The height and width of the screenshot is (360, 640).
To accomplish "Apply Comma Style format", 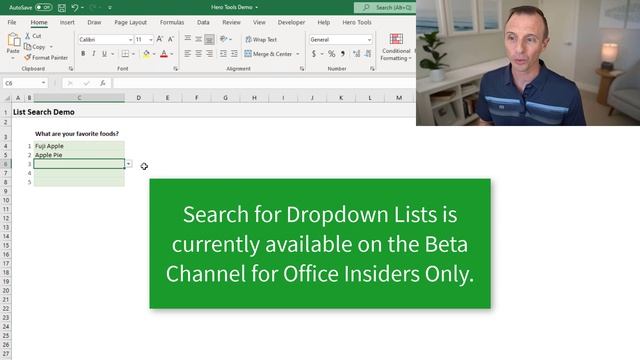I will coord(343,53).
